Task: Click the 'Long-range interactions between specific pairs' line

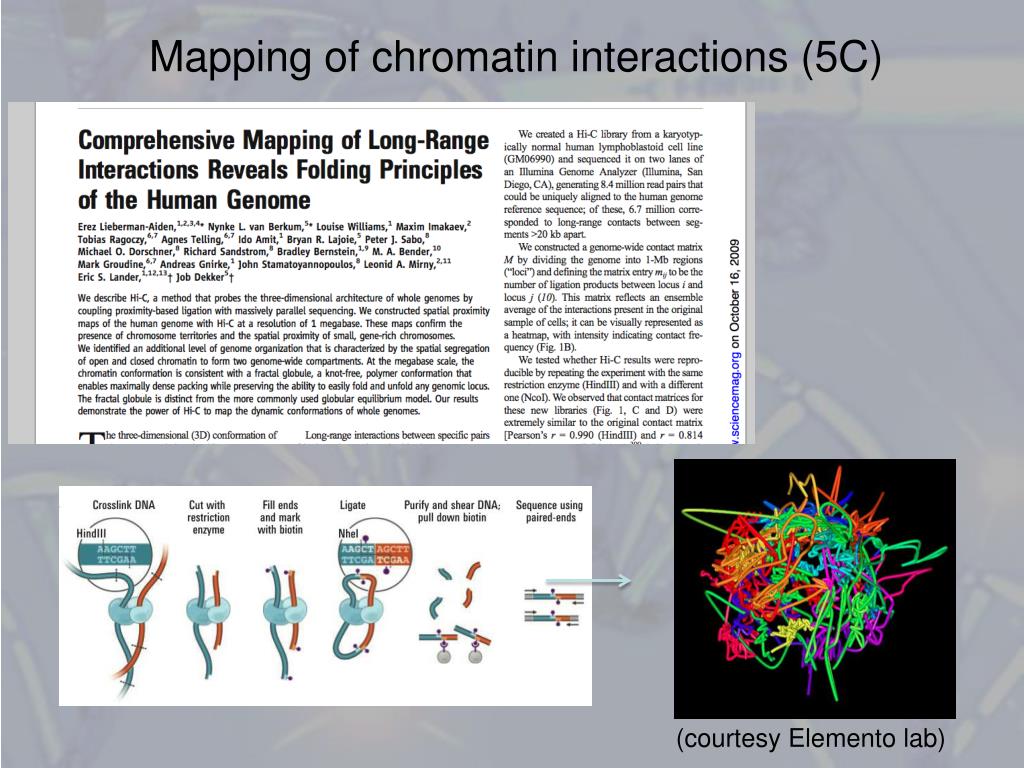Action: pos(397,436)
